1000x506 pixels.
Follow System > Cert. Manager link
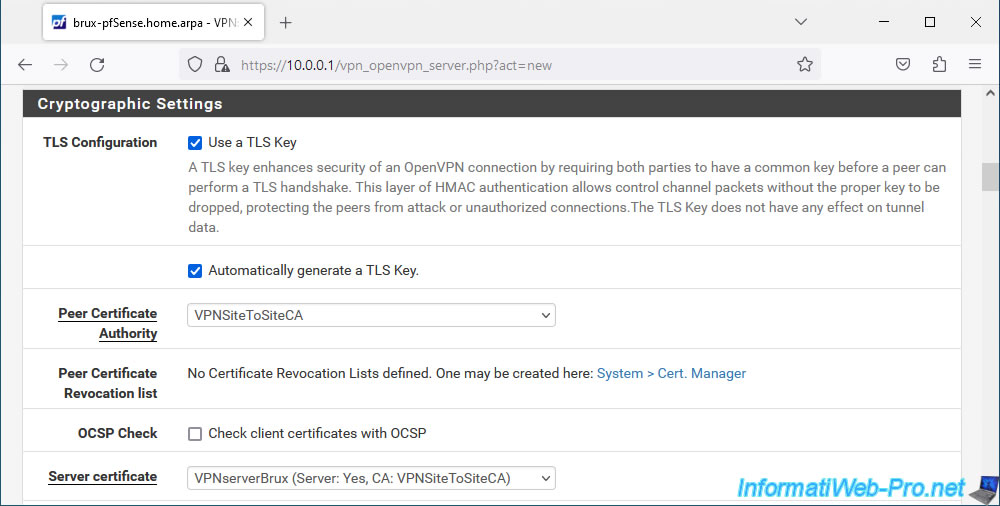671,373
